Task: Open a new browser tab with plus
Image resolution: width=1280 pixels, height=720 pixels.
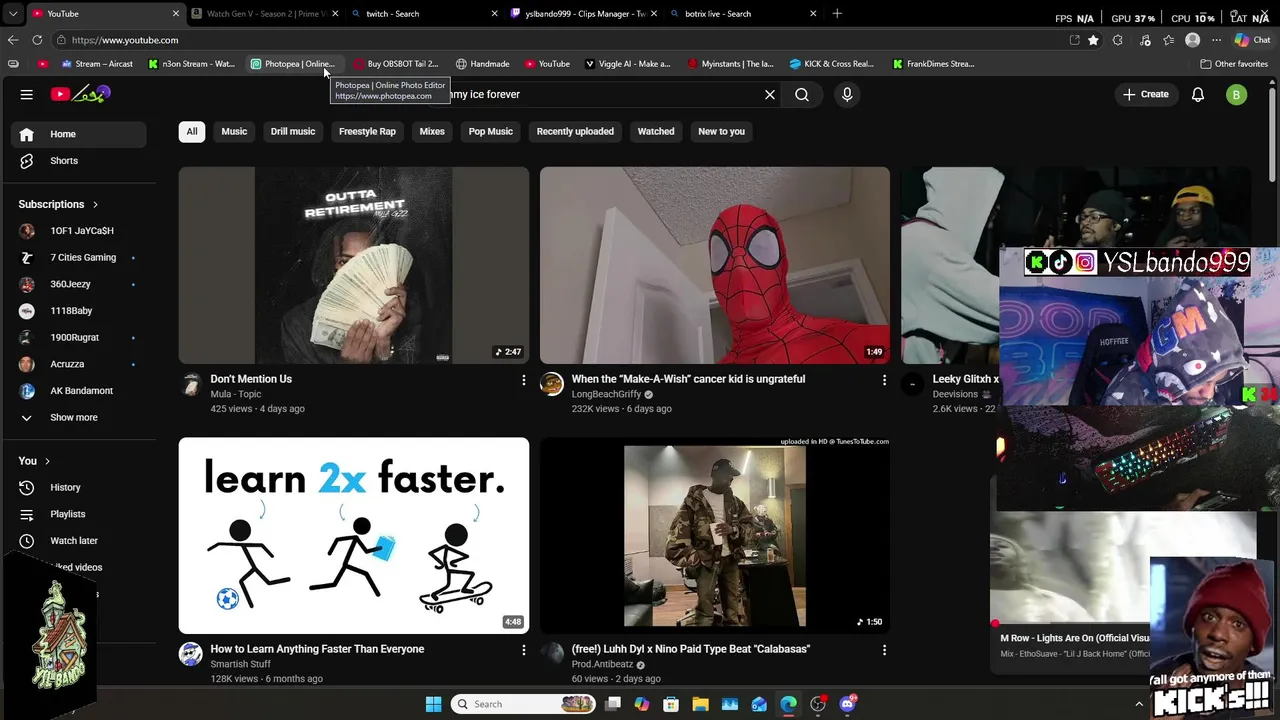Action: tap(837, 14)
